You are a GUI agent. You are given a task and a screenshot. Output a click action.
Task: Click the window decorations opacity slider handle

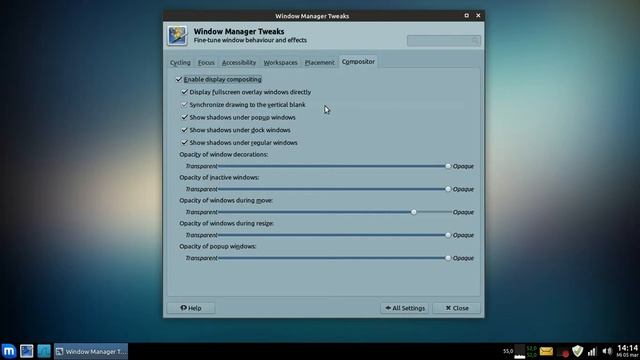[448, 166]
